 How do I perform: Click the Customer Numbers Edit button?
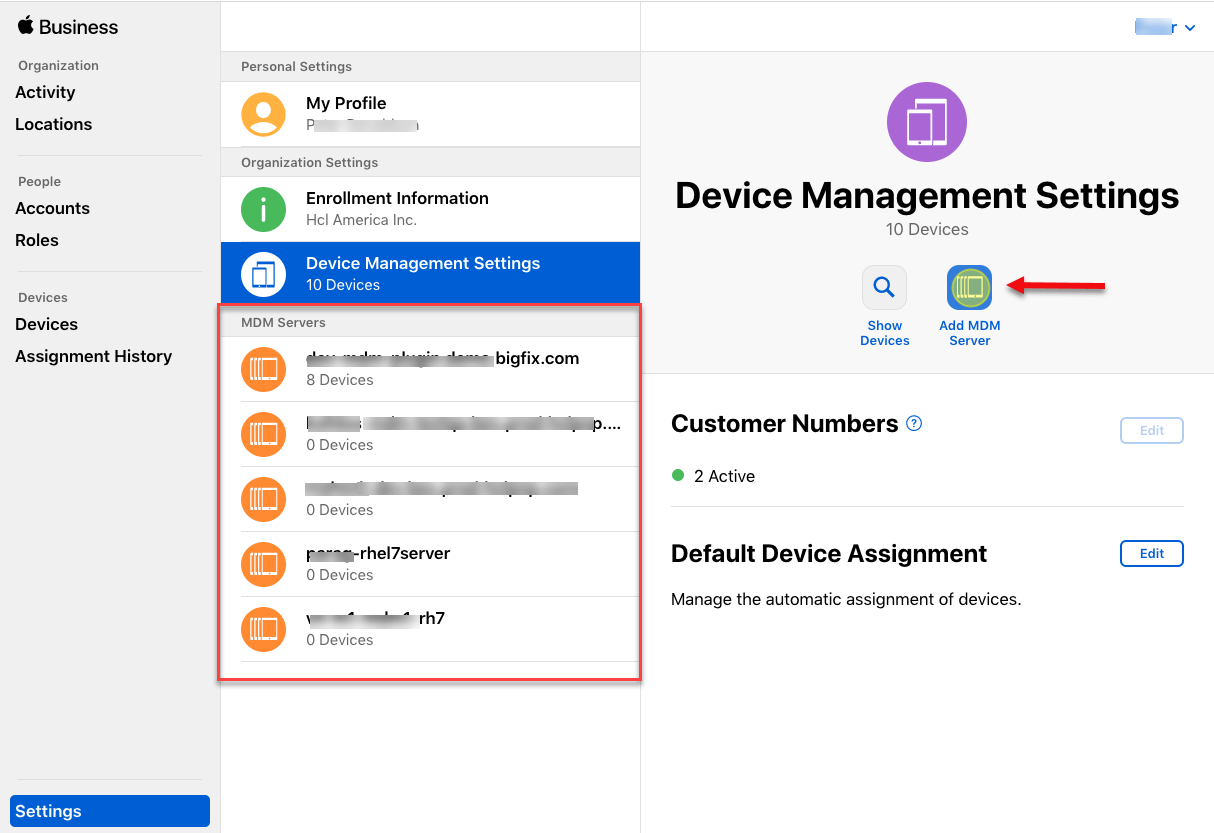point(1151,431)
